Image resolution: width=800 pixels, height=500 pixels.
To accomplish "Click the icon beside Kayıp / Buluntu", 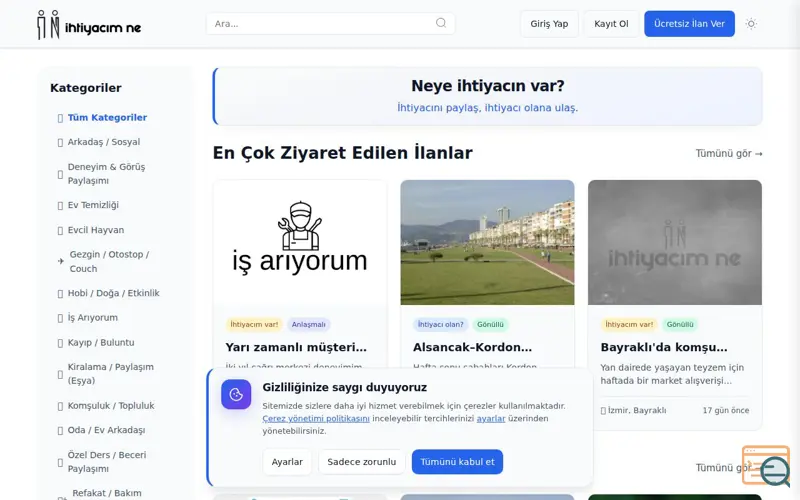I will pos(60,343).
